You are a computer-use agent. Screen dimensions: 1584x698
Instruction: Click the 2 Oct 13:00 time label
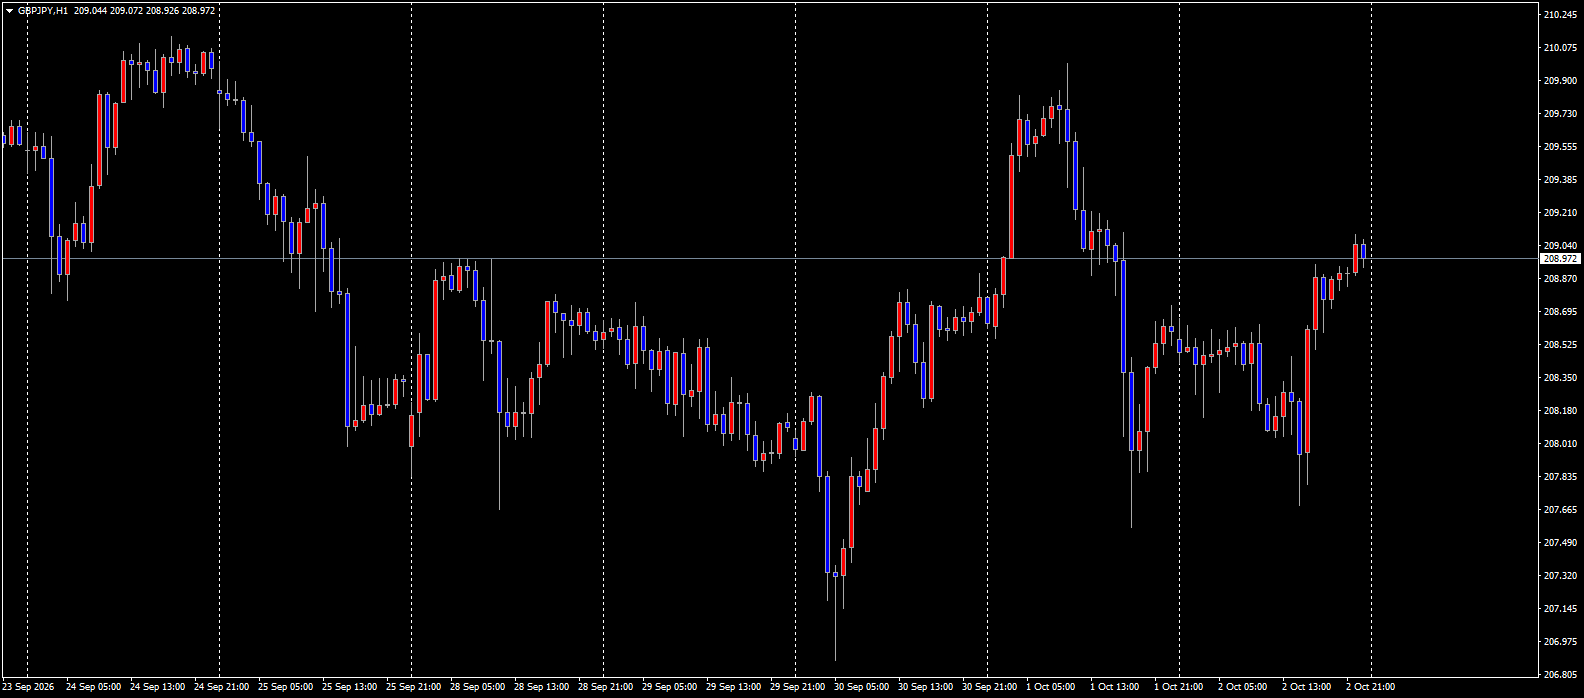pos(1306,687)
